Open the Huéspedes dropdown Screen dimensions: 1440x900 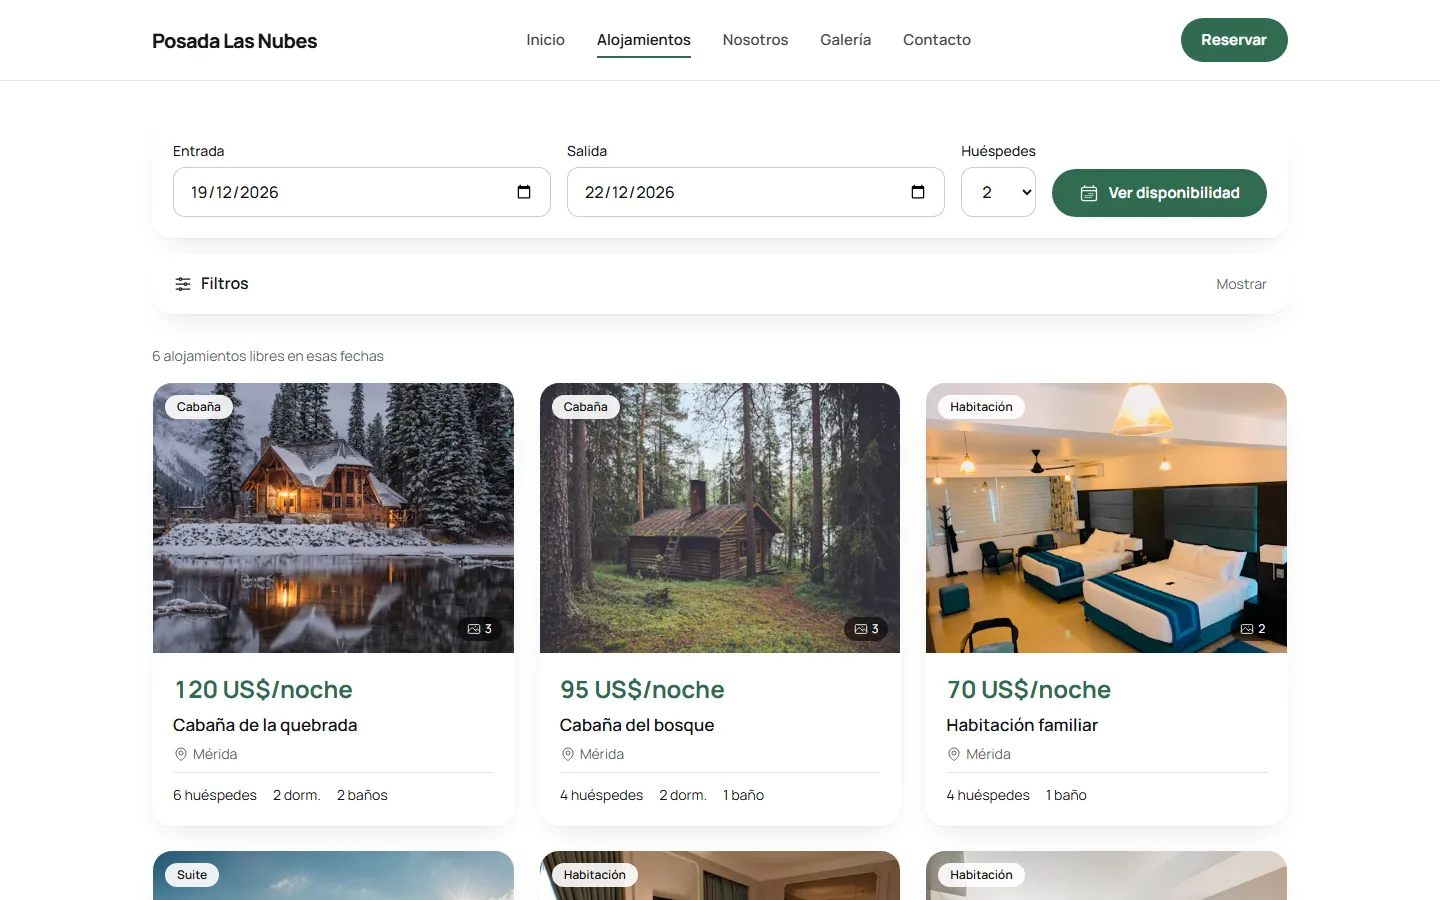point(998,192)
